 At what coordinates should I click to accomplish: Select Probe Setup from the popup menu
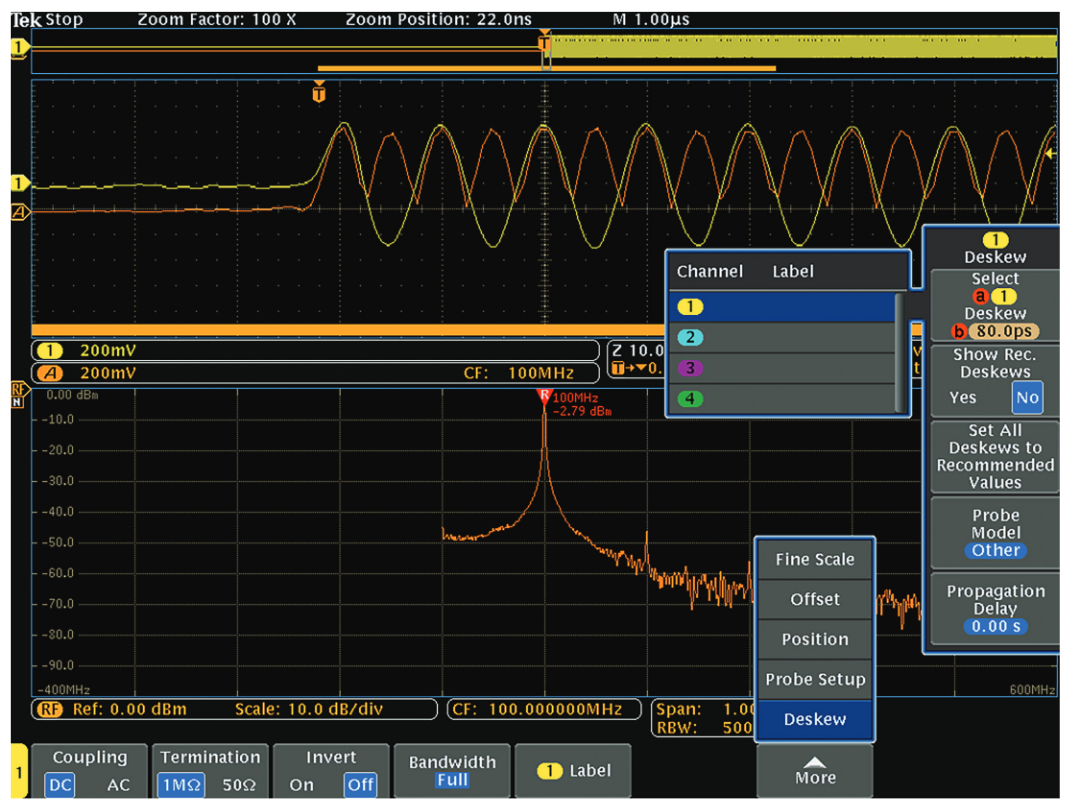814,679
